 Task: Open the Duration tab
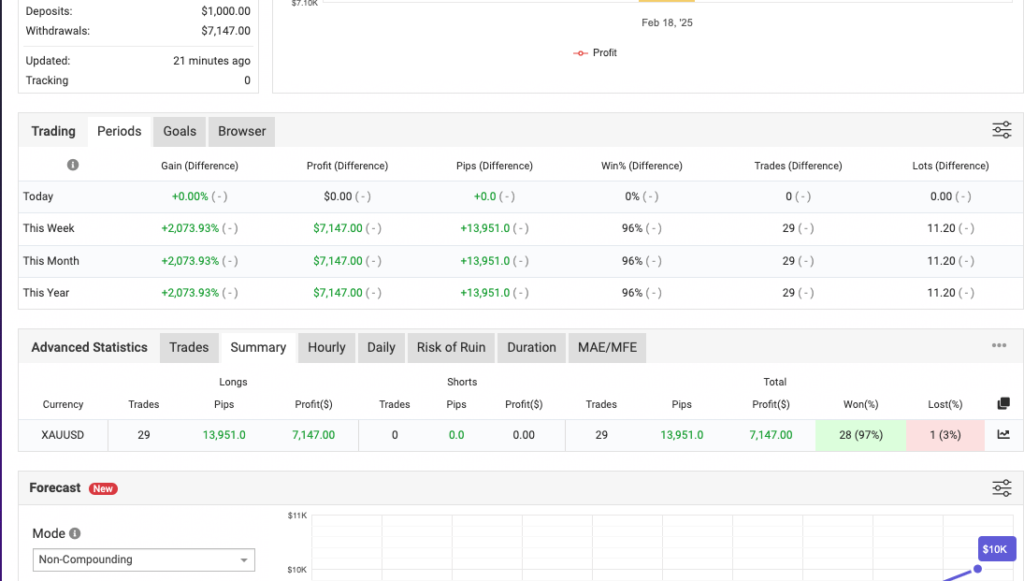532,347
